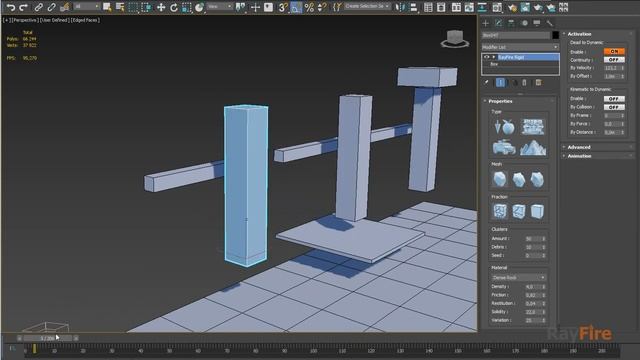Open the reference coordinate system 'View' dropdown

point(219,7)
